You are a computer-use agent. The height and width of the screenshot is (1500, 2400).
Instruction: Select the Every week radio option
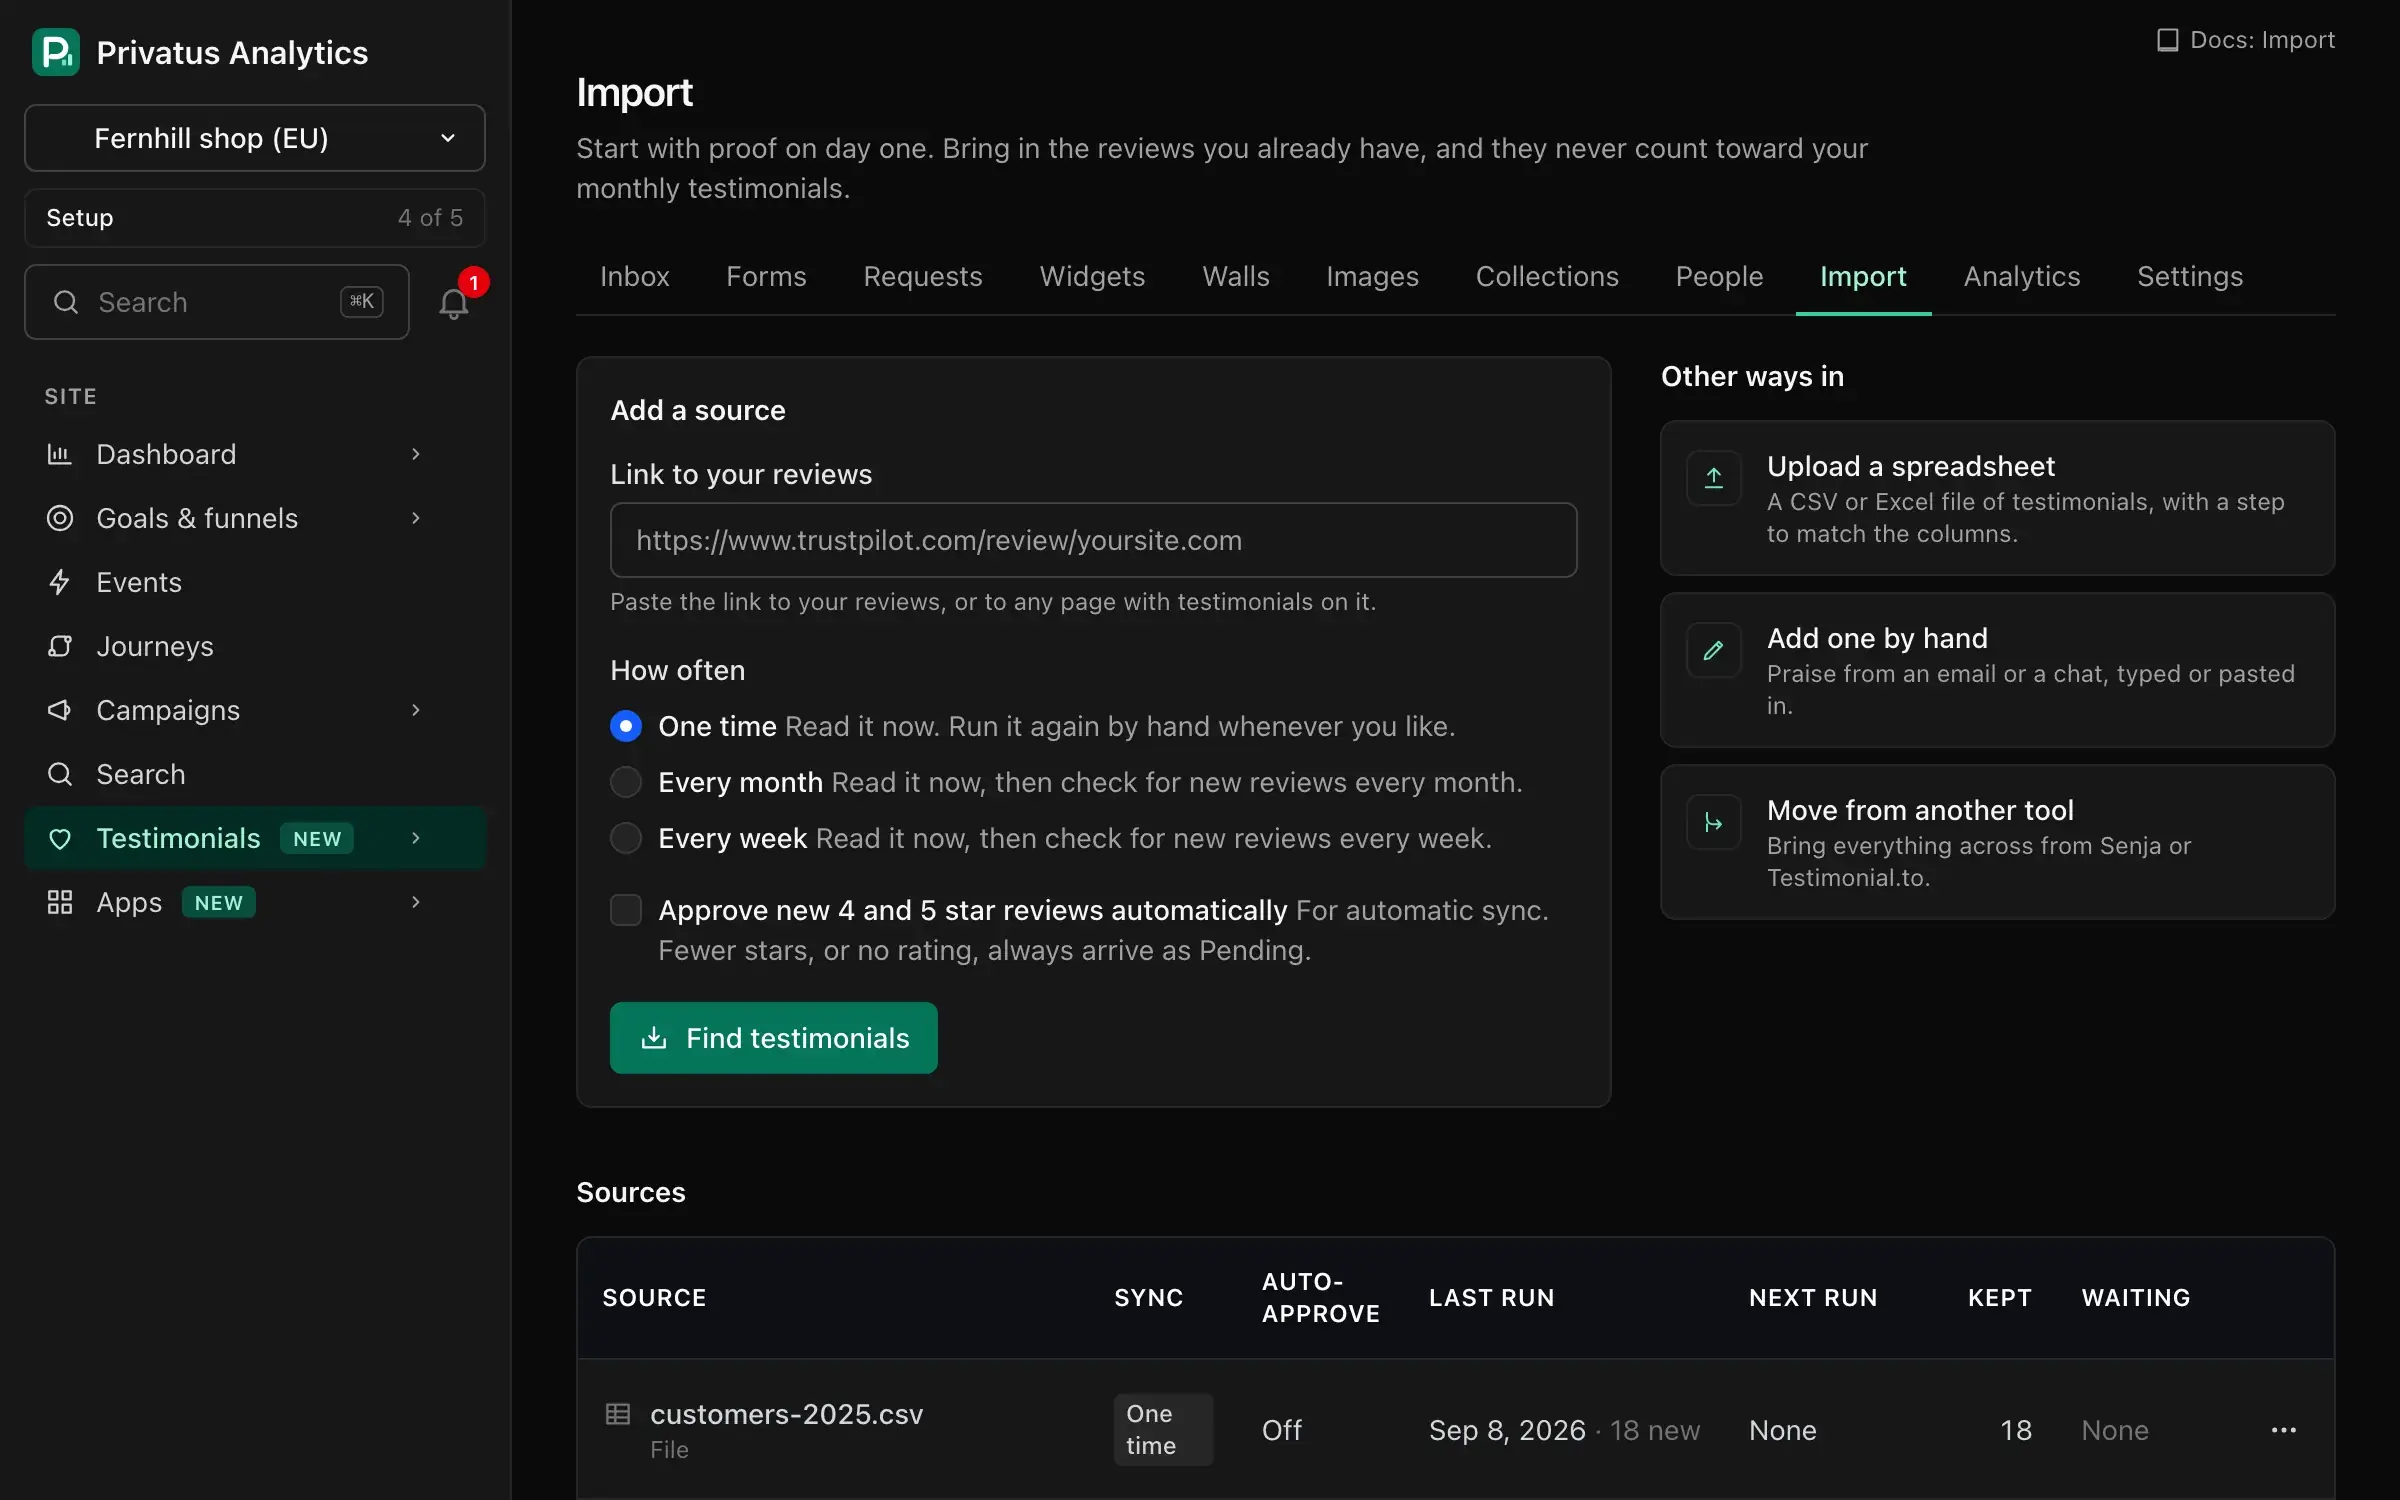[x=626, y=838]
